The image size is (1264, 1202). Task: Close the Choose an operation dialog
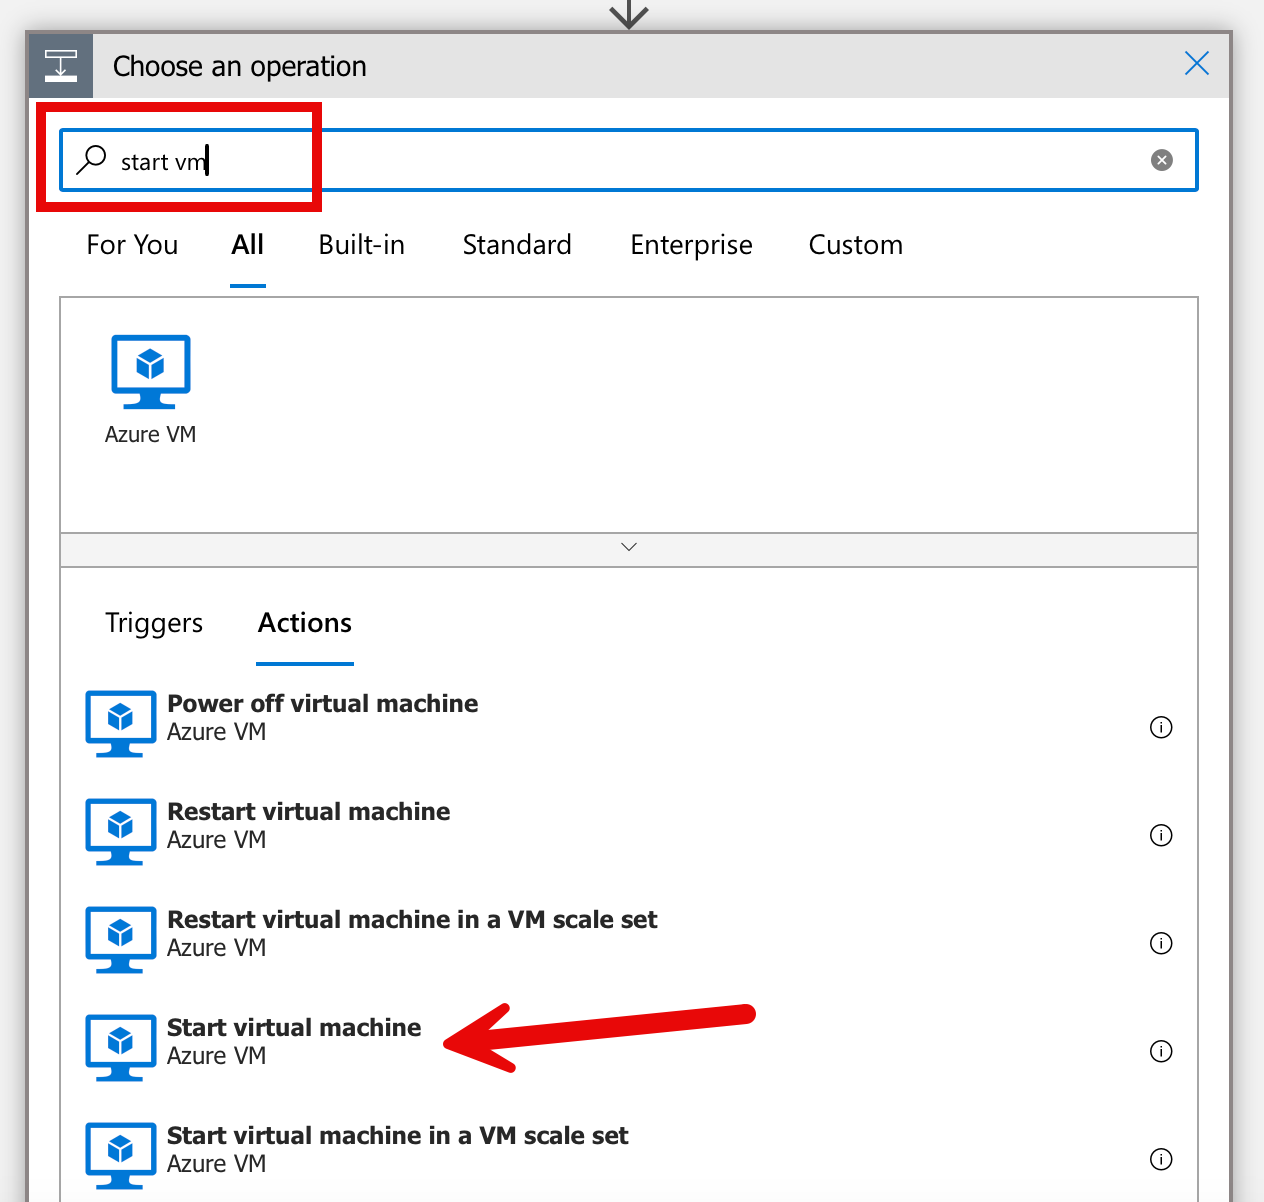coord(1196,64)
